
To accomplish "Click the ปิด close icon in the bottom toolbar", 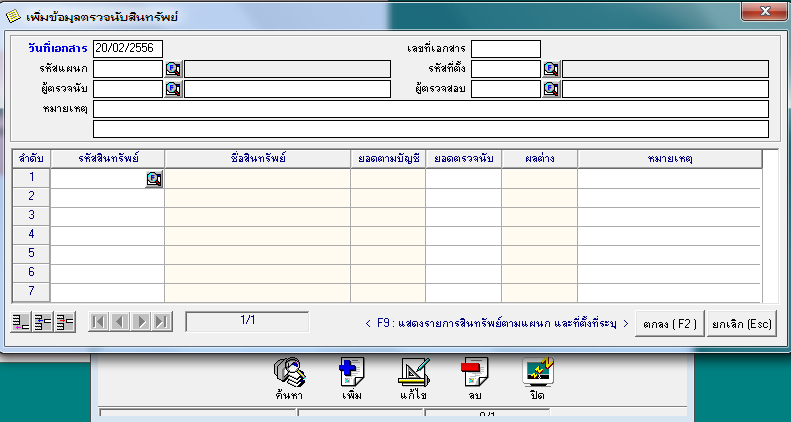I will (x=537, y=371).
